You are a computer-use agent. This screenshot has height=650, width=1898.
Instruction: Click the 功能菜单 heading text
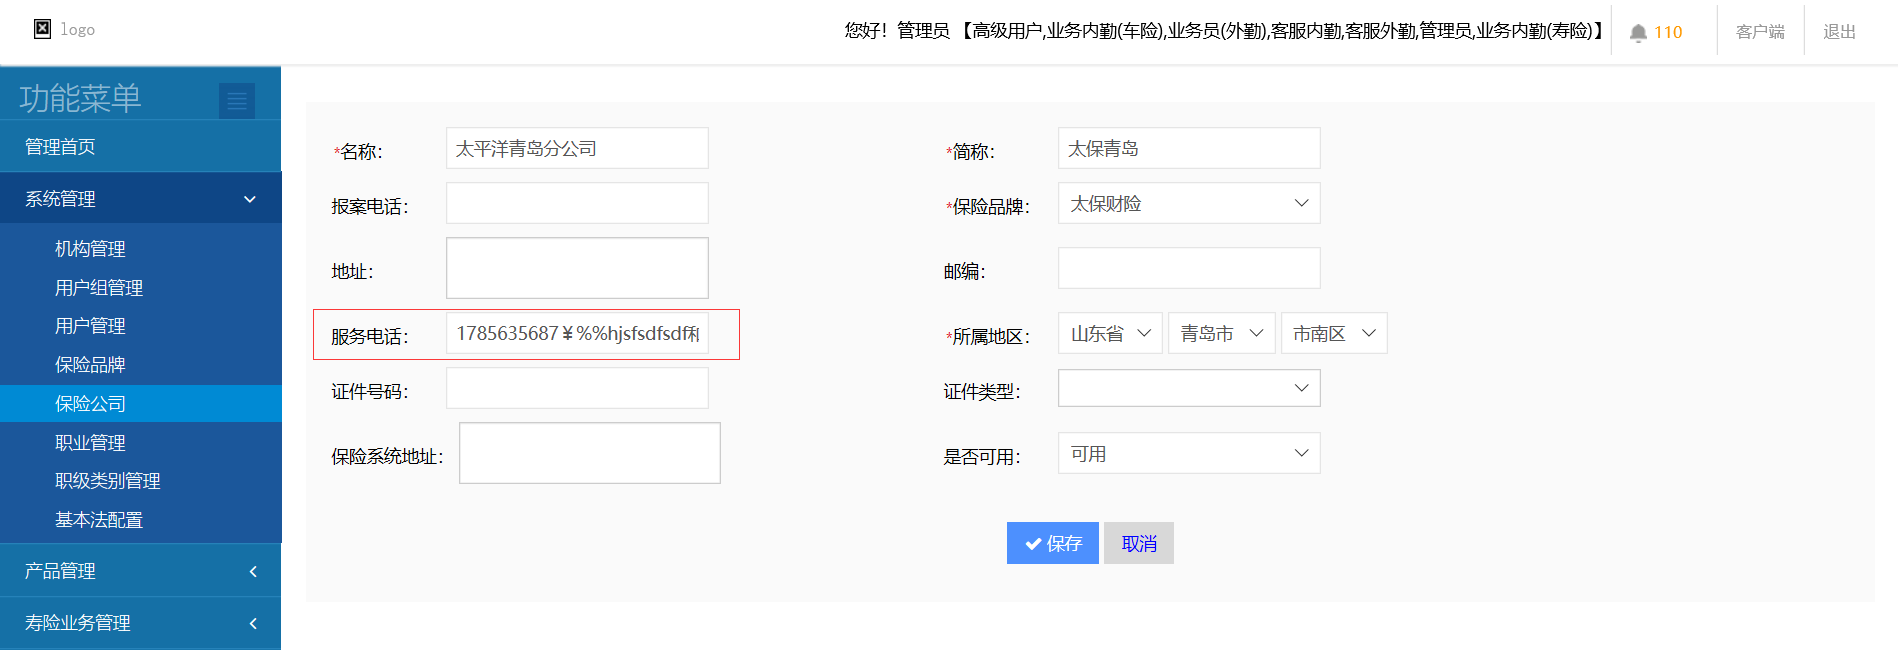click(x=80, y=98)
